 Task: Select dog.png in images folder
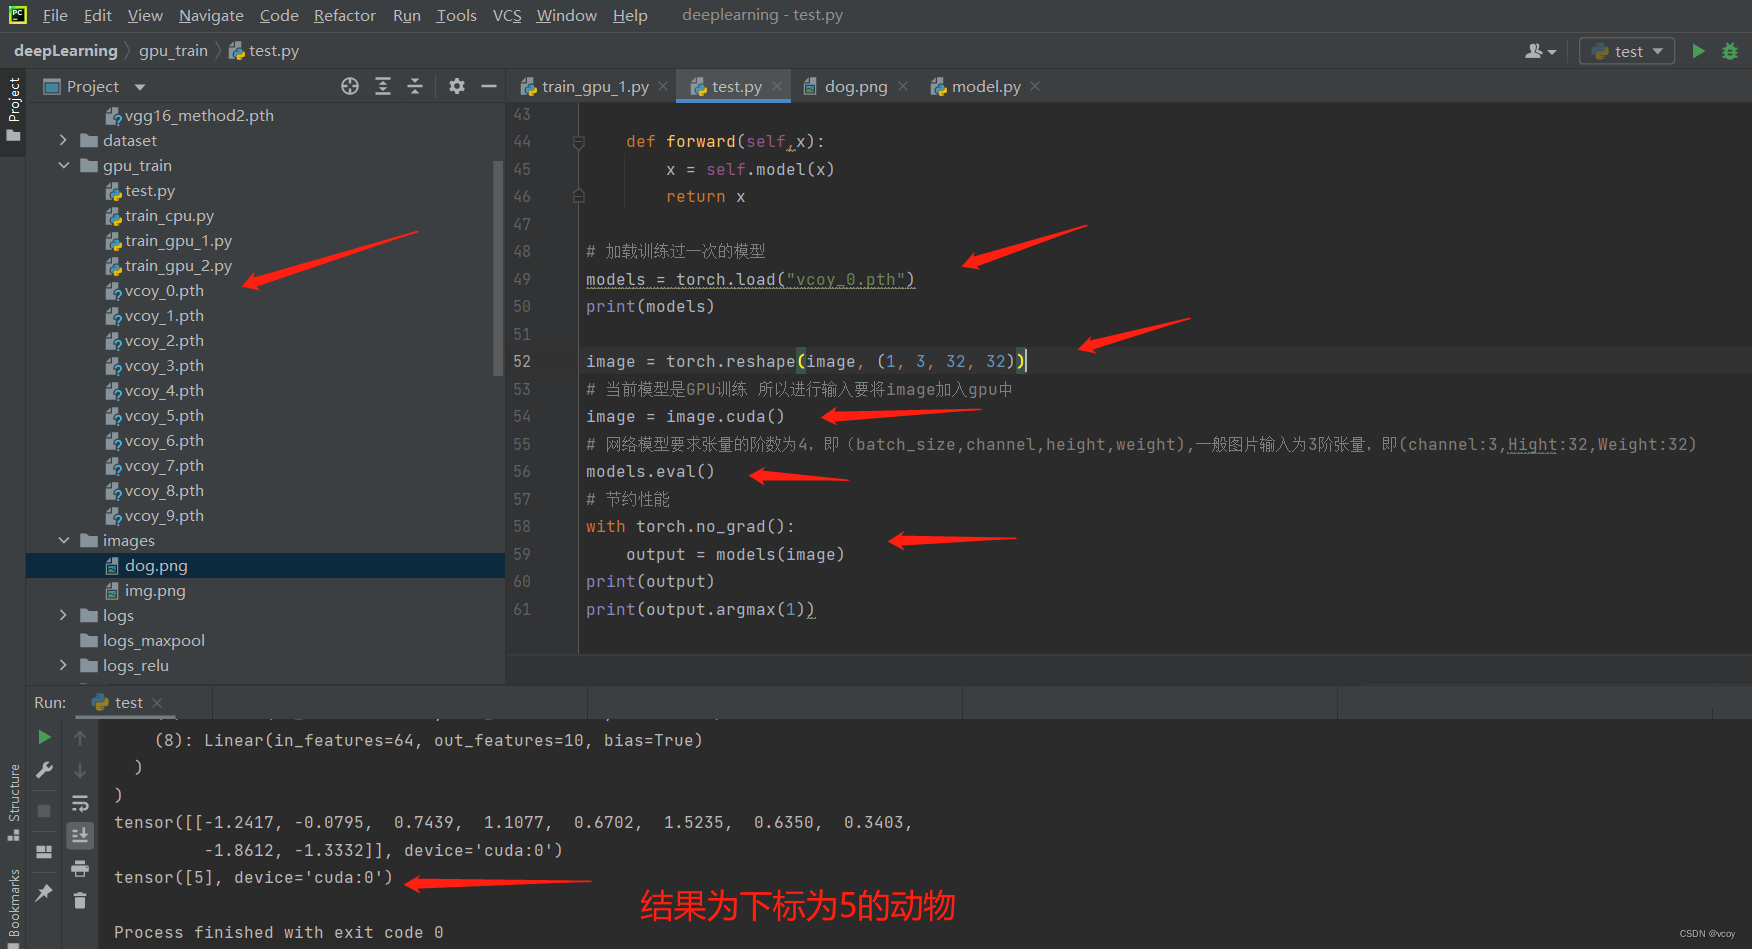(x=156, y=566)
